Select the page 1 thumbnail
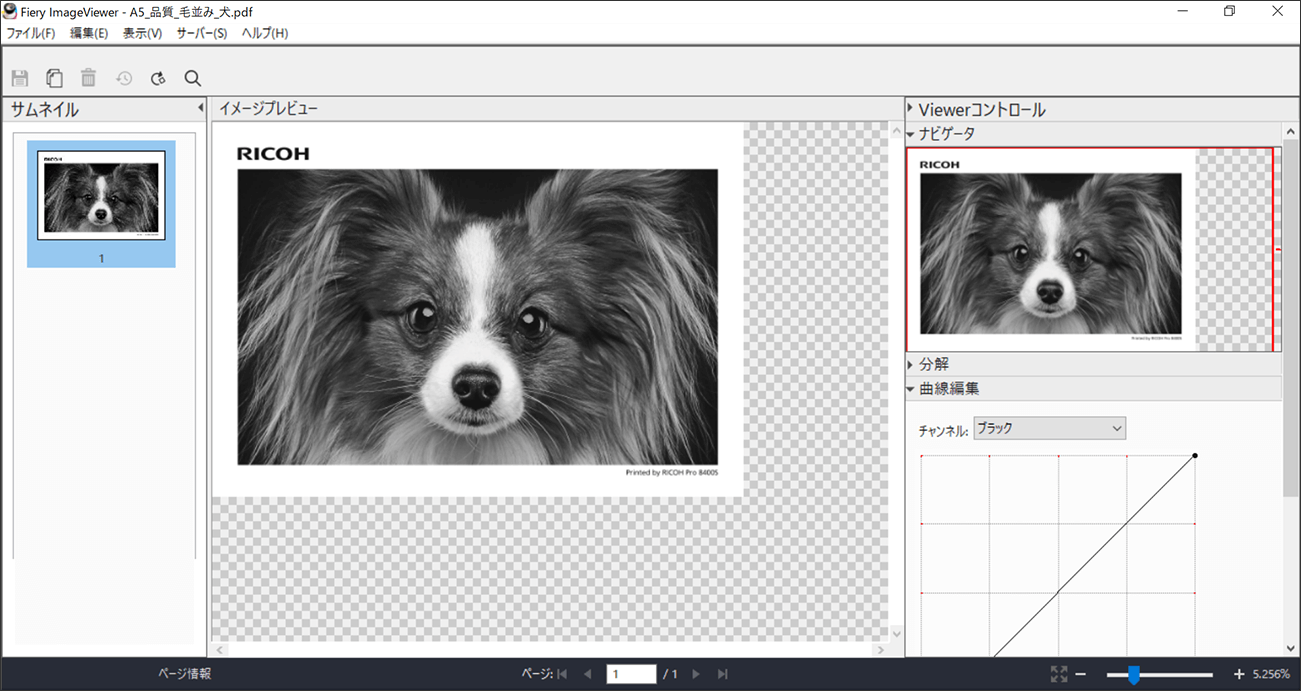The width and height of the screenshot is (1301, 691). [x=101, y=203]
